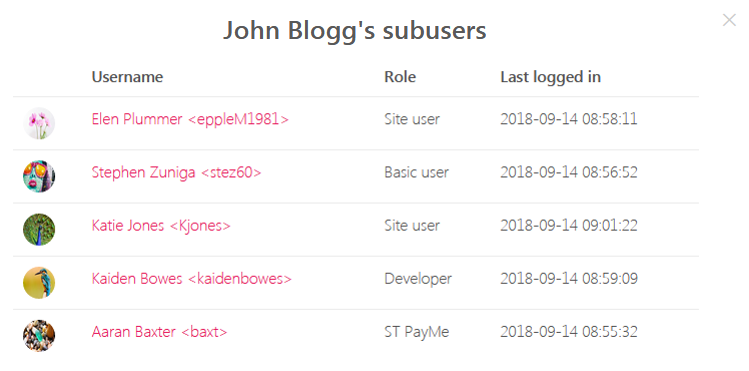
Task: Click the ST PayMe role text
Action: (417, 332)
